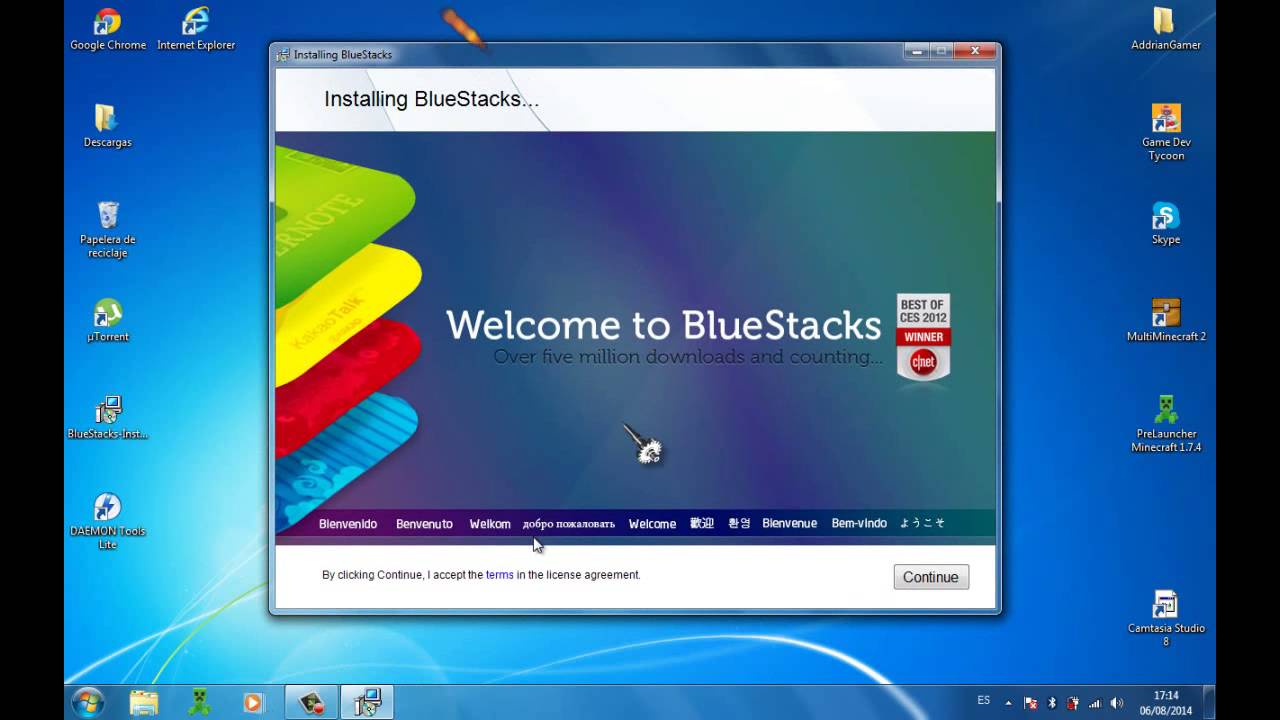
Task: Open the license terms link
Action: coord(500,575)
